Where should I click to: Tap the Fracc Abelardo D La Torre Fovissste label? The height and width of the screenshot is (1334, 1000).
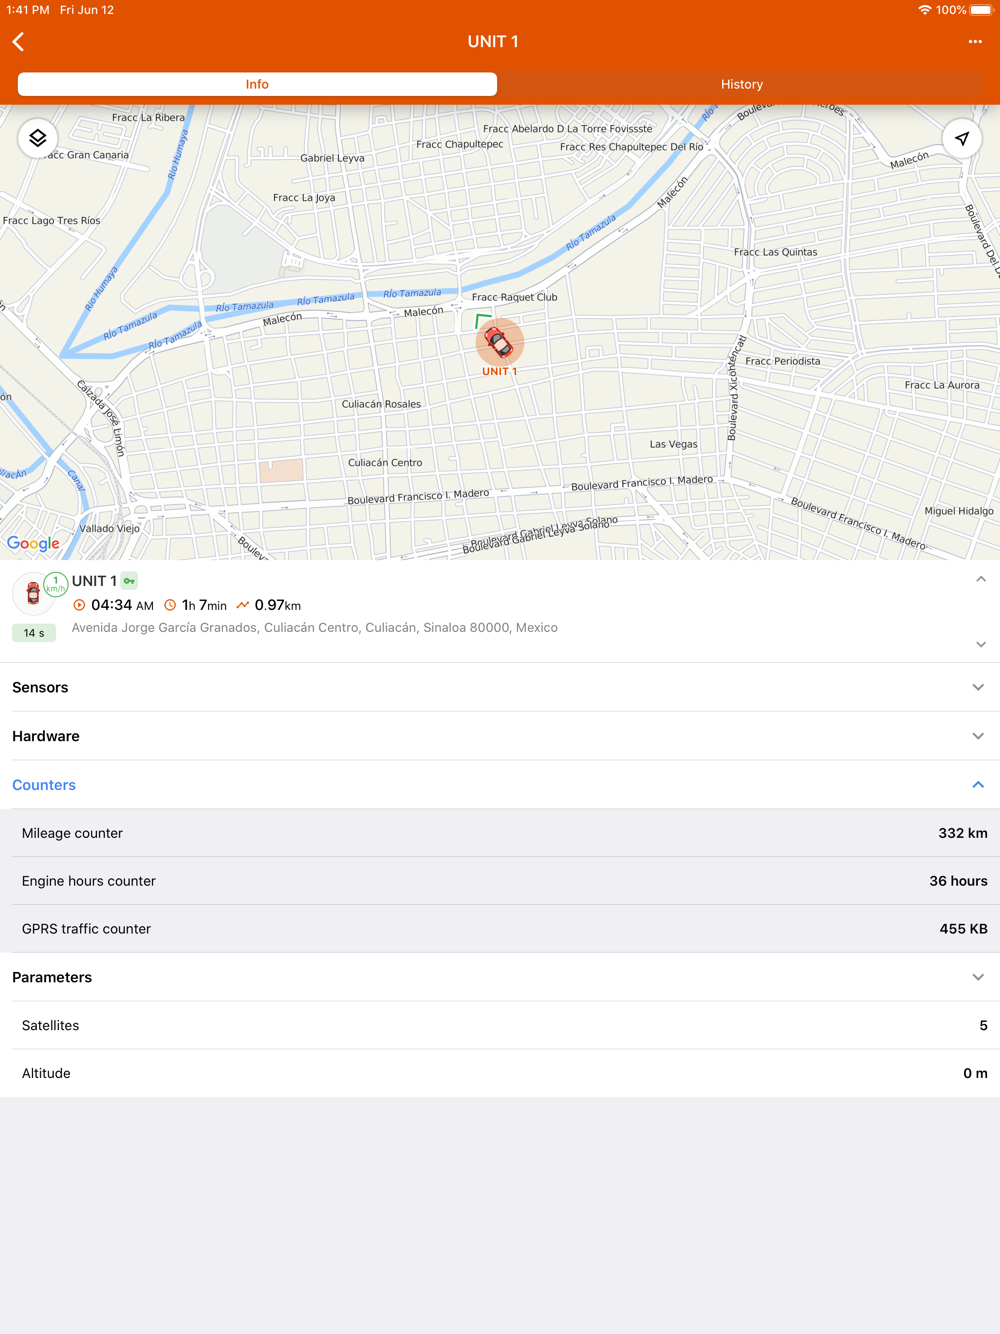pyautogui.click(x=567, y=129)
